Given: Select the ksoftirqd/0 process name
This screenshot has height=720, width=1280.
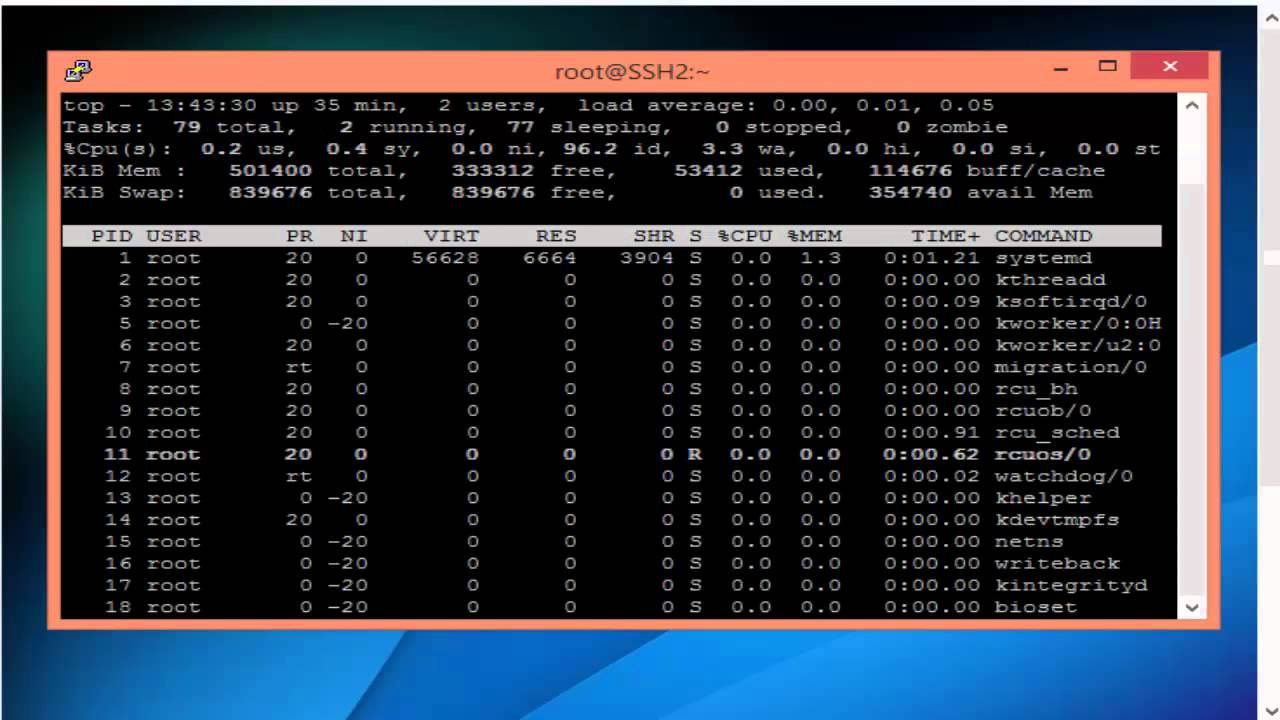Looking at the screenshot, I should coord(1071,302).
